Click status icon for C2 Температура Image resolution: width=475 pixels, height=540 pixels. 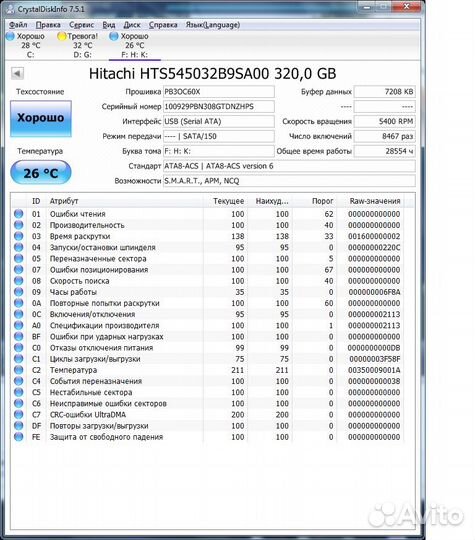pos(19,370)
